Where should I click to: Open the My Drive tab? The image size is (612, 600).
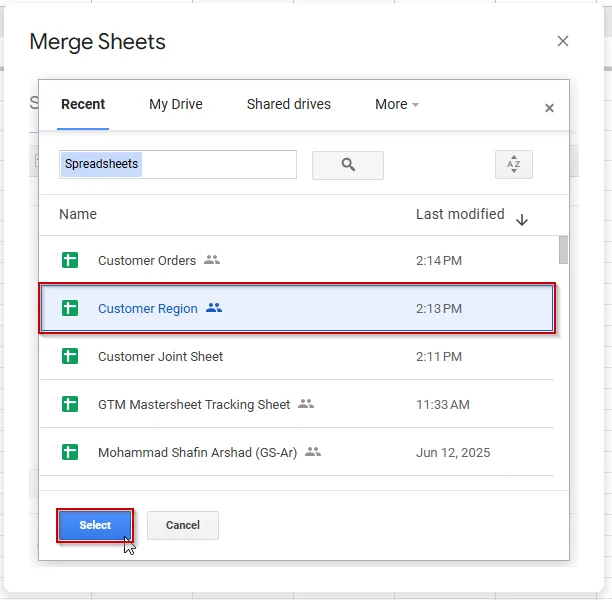point(176,104)
